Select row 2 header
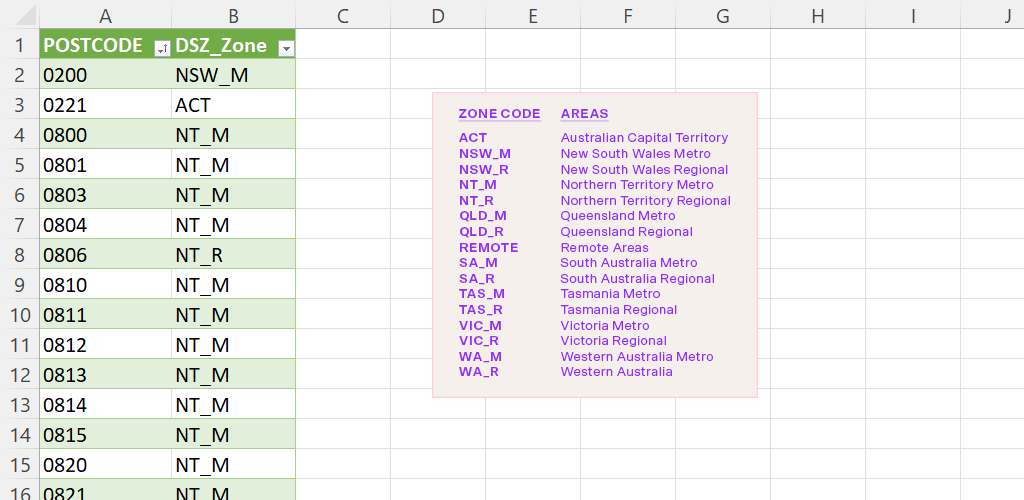Image resolution: width=1024 pixels, height=500 pixels. (x=20, y=75)
